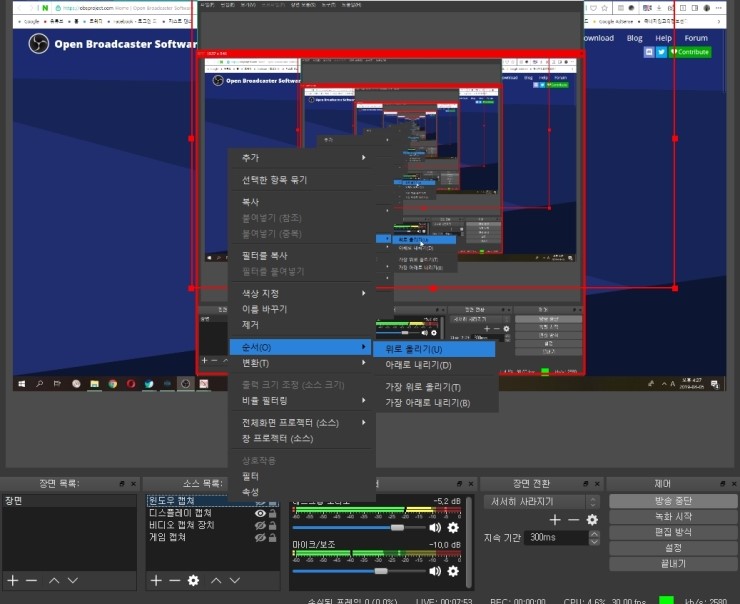Viewport: 740px width, 604px height.
Task: Select 위로 올리기(U) in order submenu
Action: pos(434,349)
